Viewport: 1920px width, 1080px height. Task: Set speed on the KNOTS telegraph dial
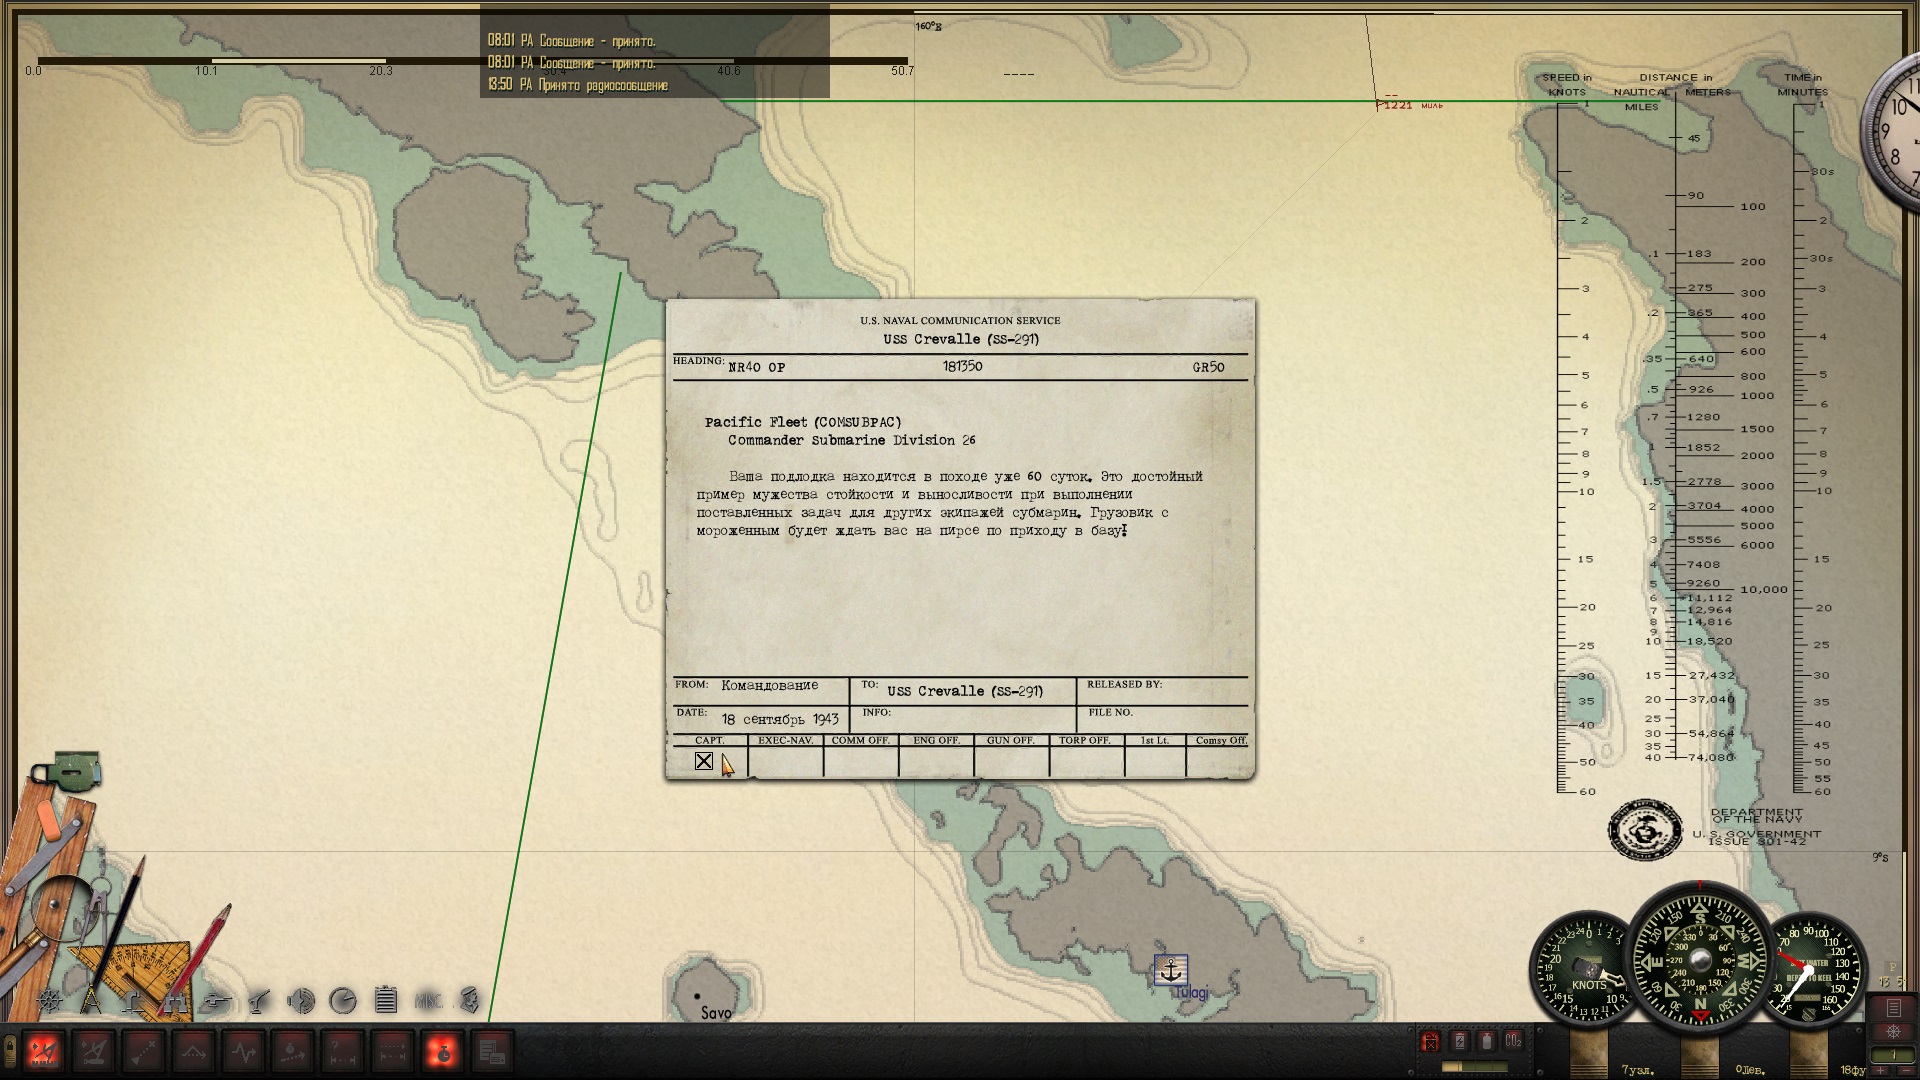point(1587,970)
